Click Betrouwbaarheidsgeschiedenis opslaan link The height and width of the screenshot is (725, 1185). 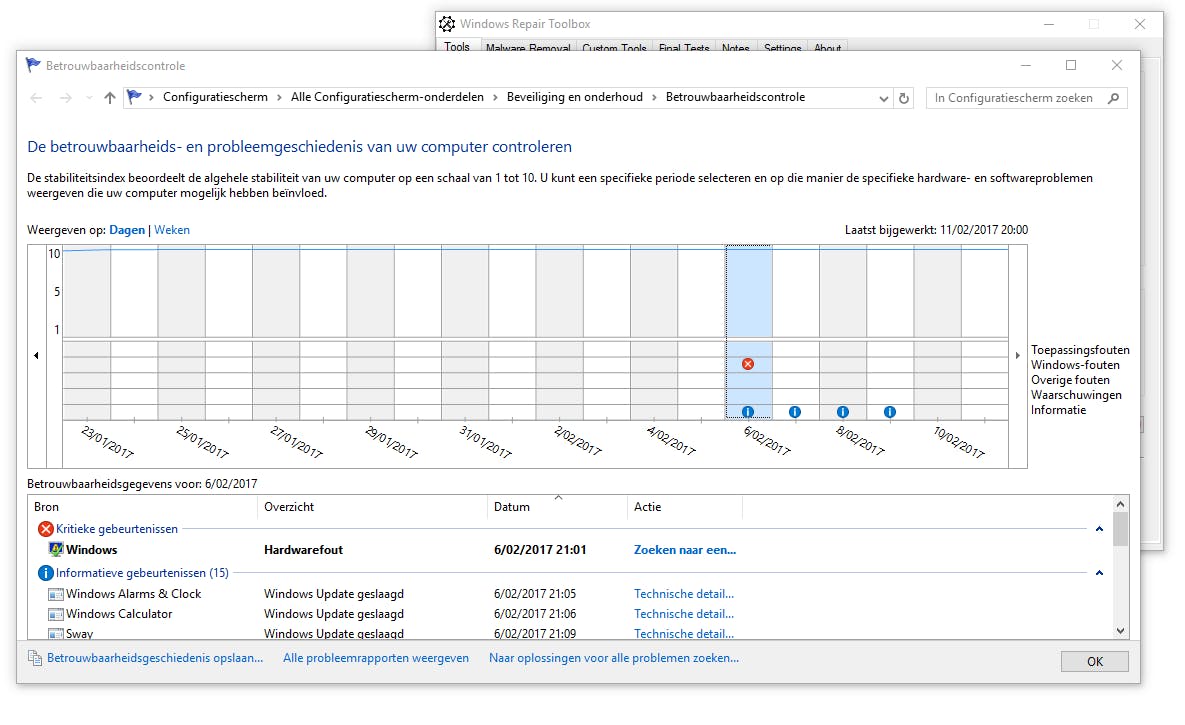pos(155,658)
